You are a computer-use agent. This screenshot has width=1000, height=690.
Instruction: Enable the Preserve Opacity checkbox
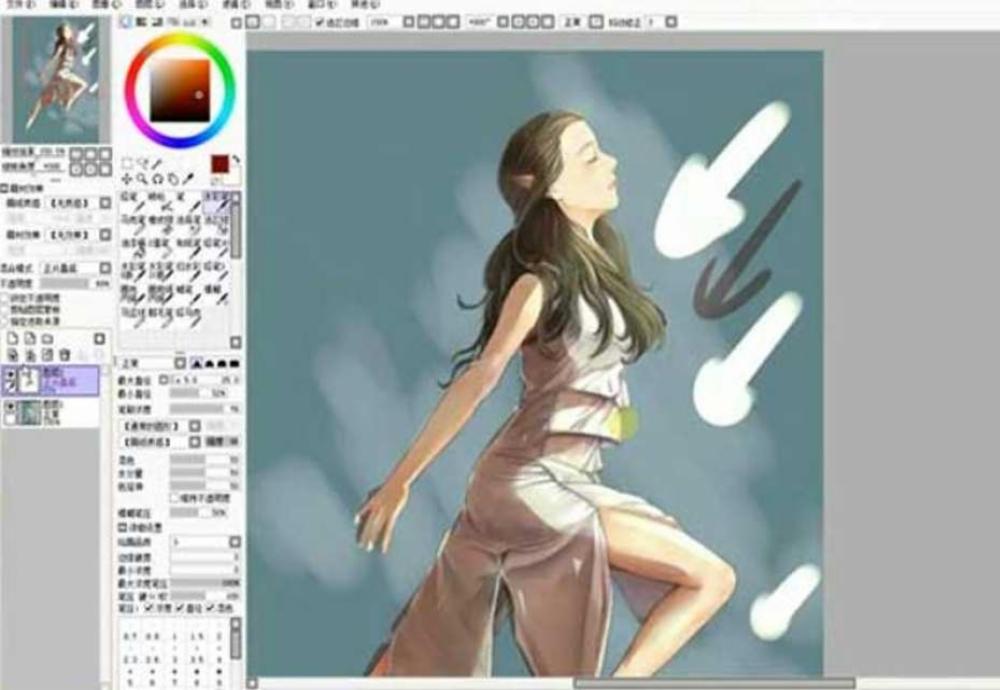tap(6, 298)
